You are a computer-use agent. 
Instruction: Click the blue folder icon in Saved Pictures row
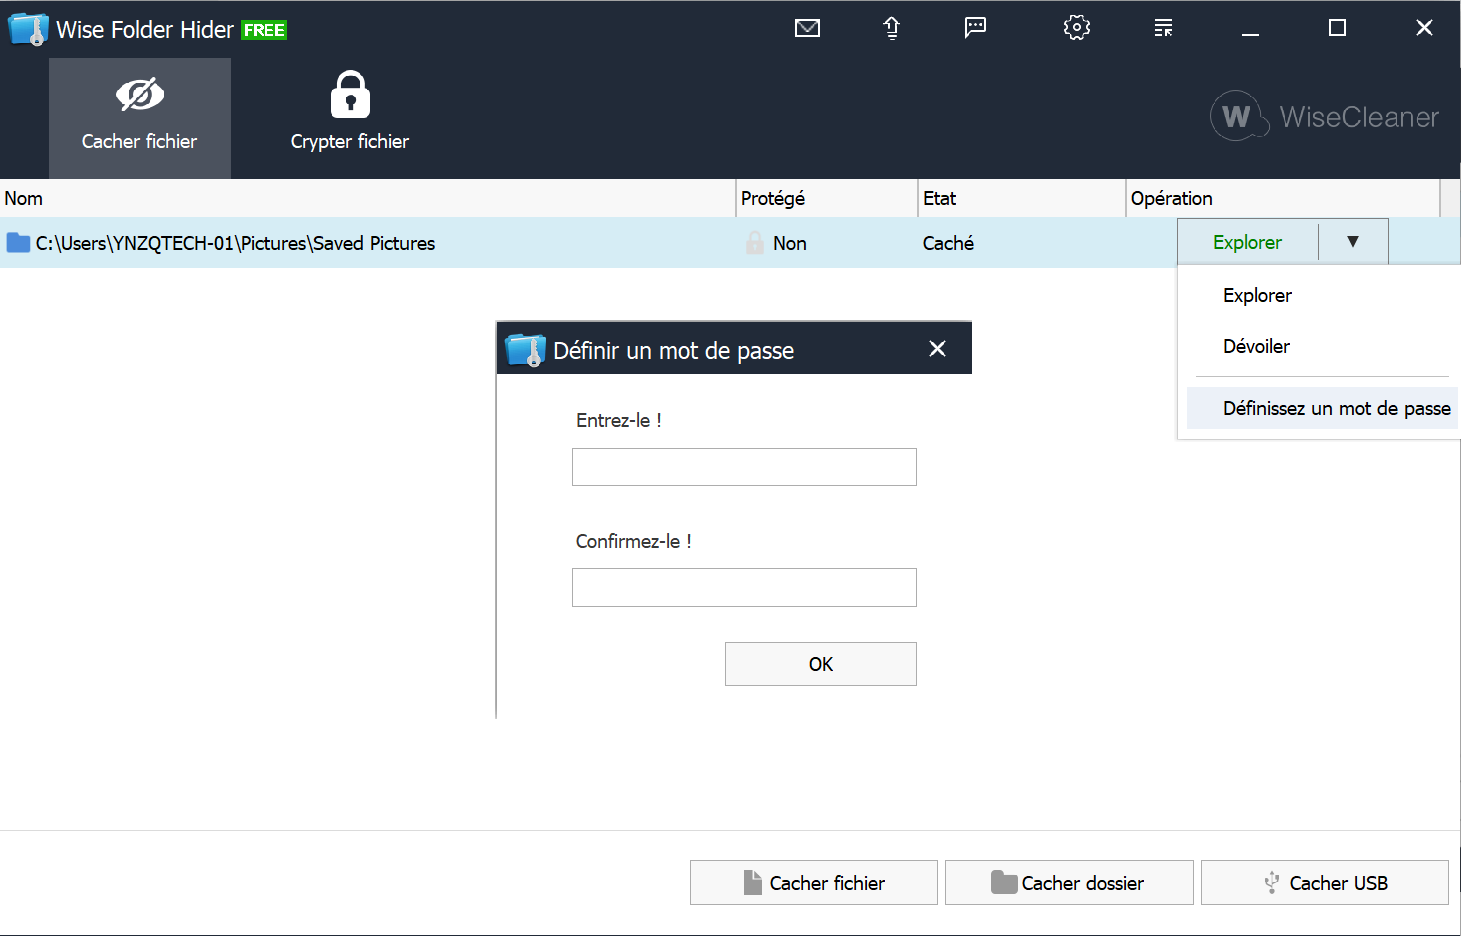18,243
